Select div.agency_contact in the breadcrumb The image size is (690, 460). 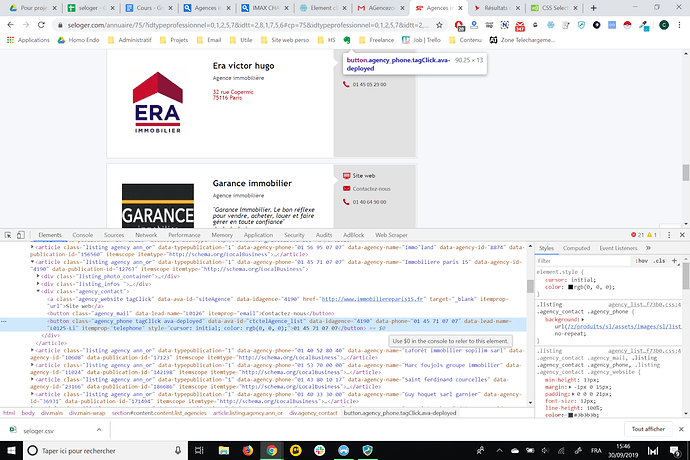coord(313,413)
